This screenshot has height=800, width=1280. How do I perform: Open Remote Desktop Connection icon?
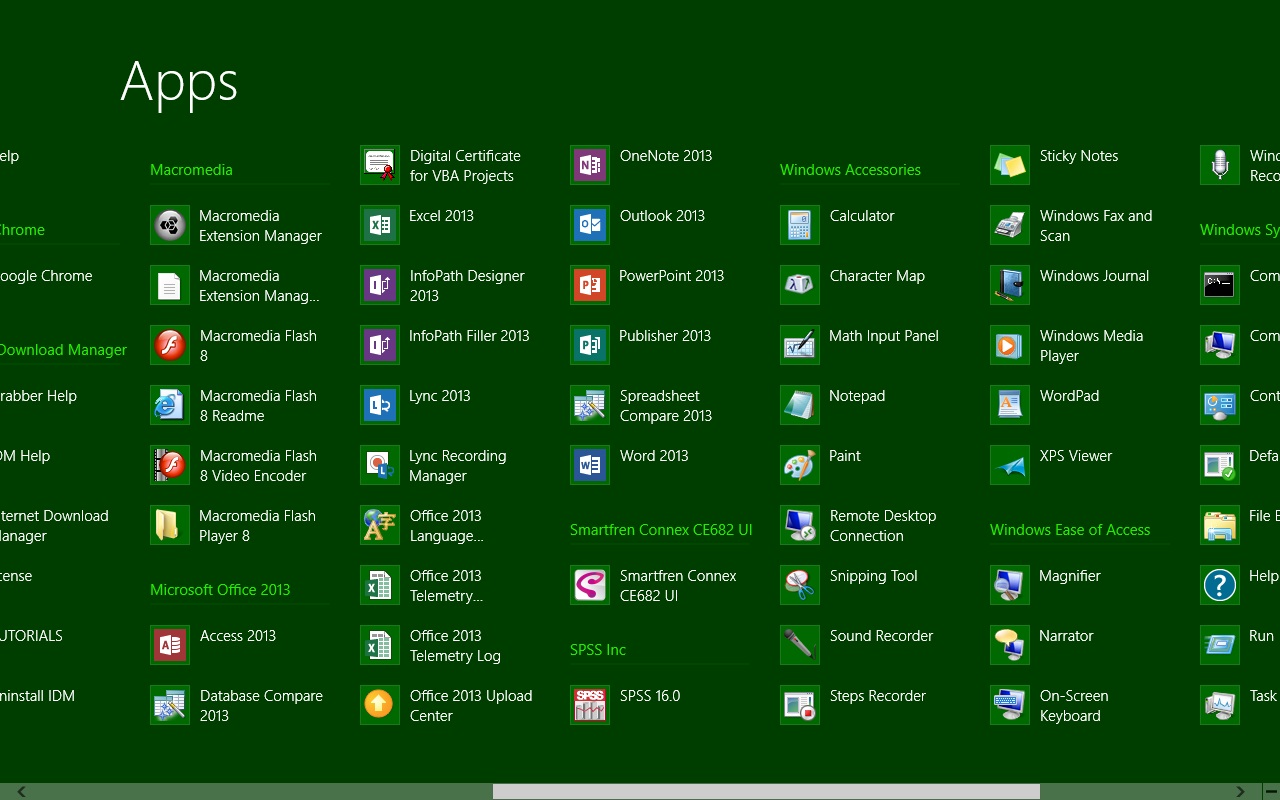click(x=800, y=525)
